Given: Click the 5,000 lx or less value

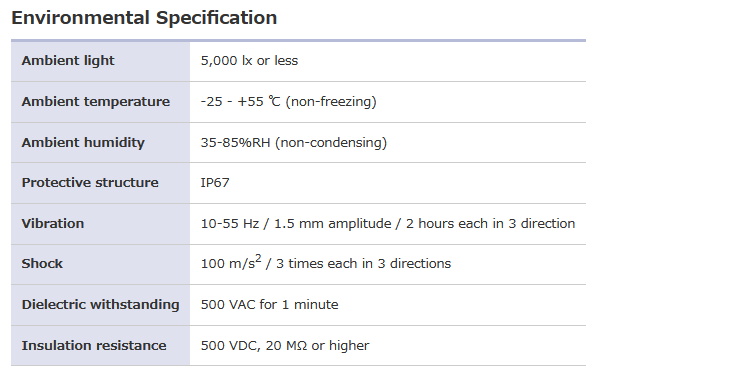Looking at the screenshot, I should (249, 61).
